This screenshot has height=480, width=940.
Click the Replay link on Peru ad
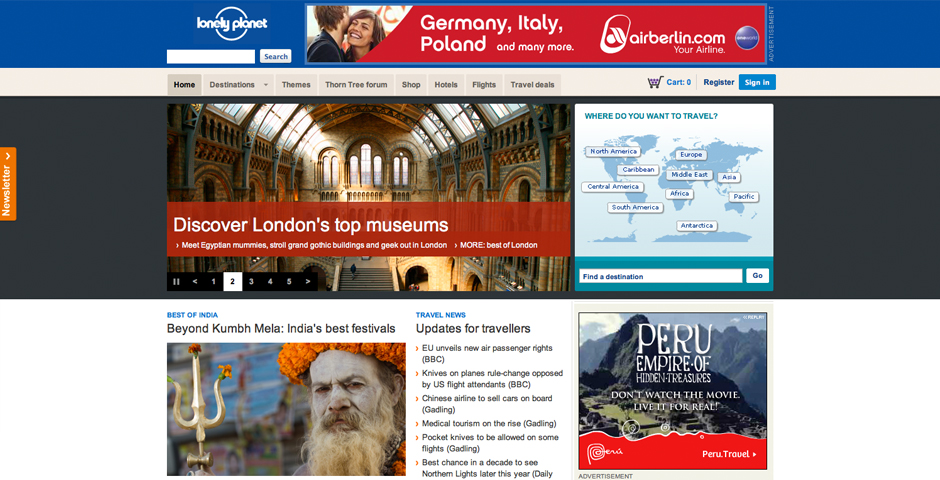click(x=754, y=317)
